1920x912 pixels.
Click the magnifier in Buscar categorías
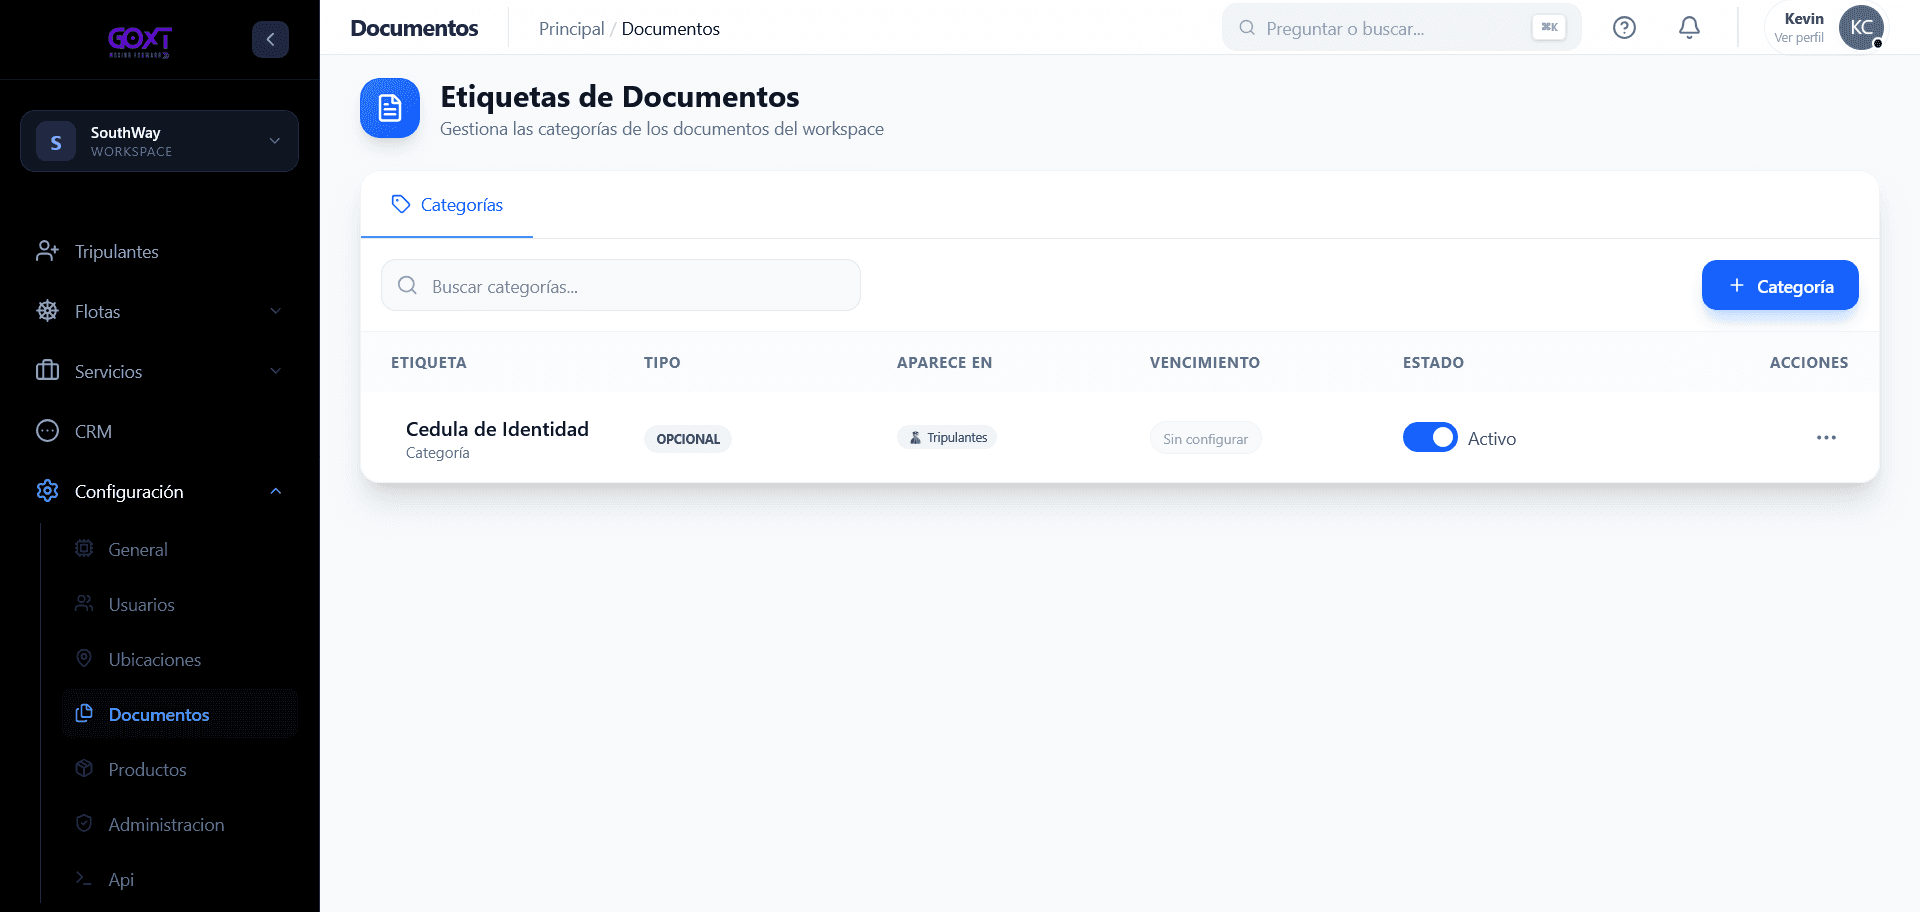(407, 286)
